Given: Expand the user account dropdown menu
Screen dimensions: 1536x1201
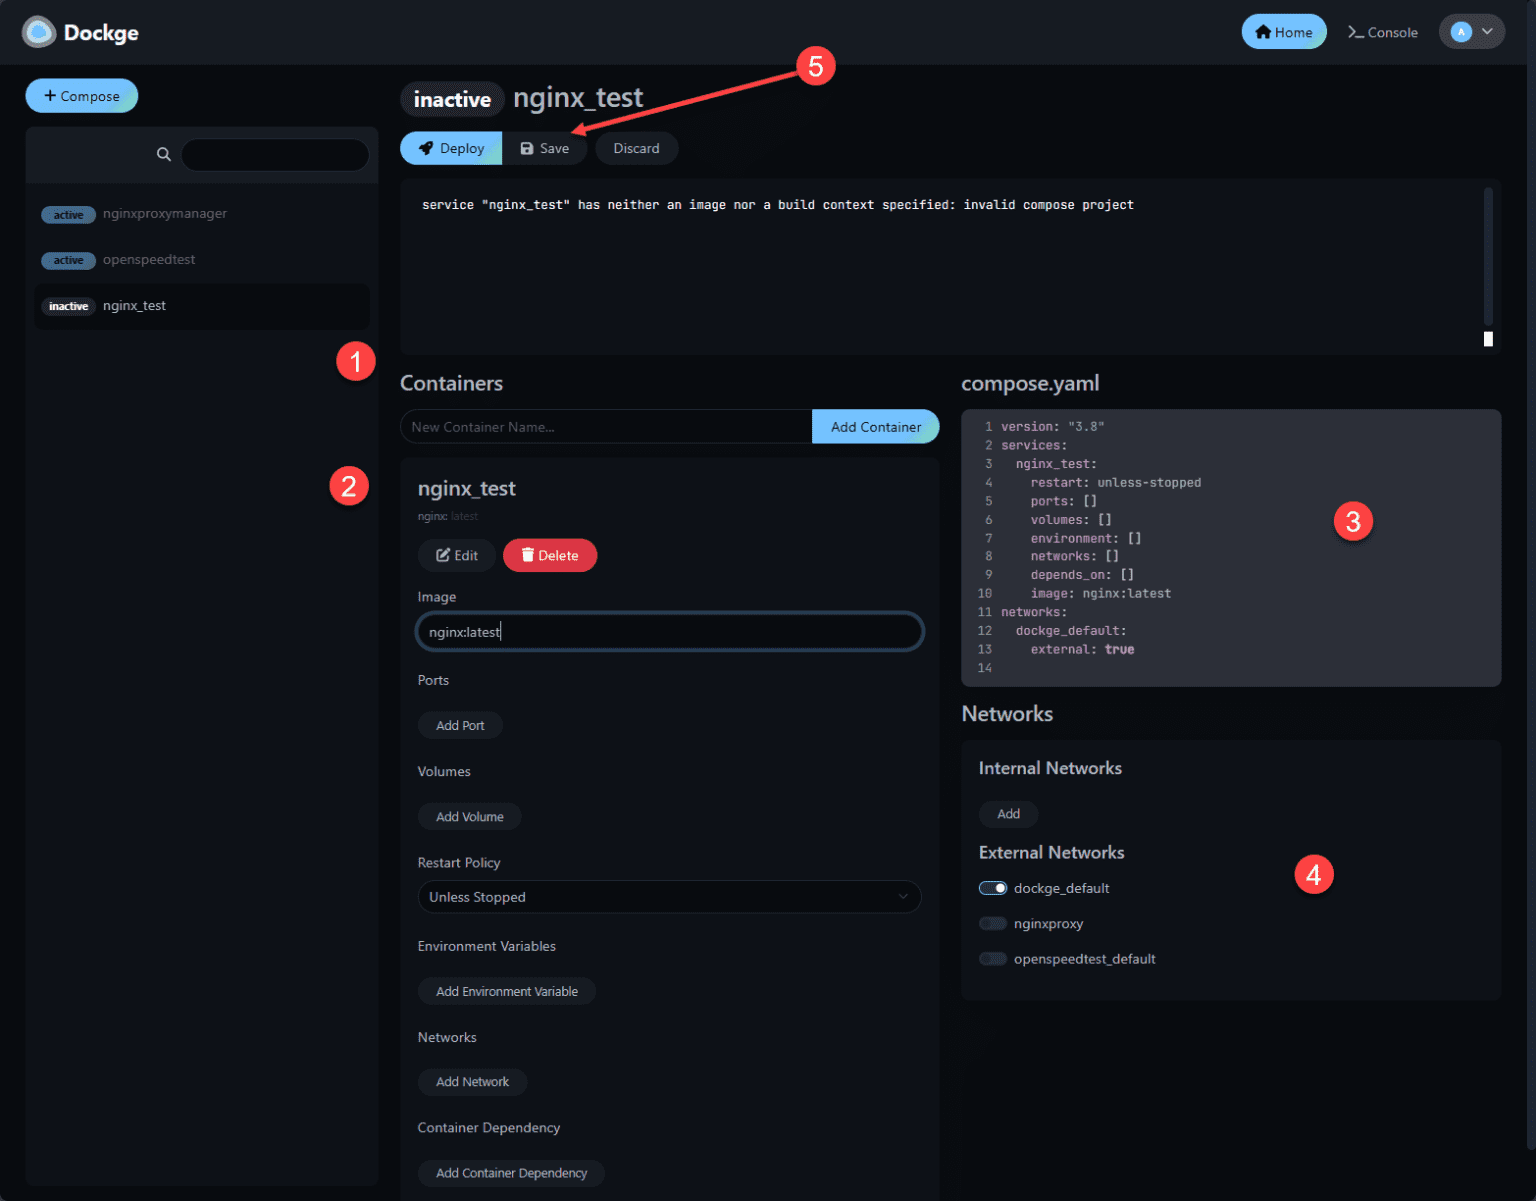Looking at the screenshot, I should click(1485, 31).
